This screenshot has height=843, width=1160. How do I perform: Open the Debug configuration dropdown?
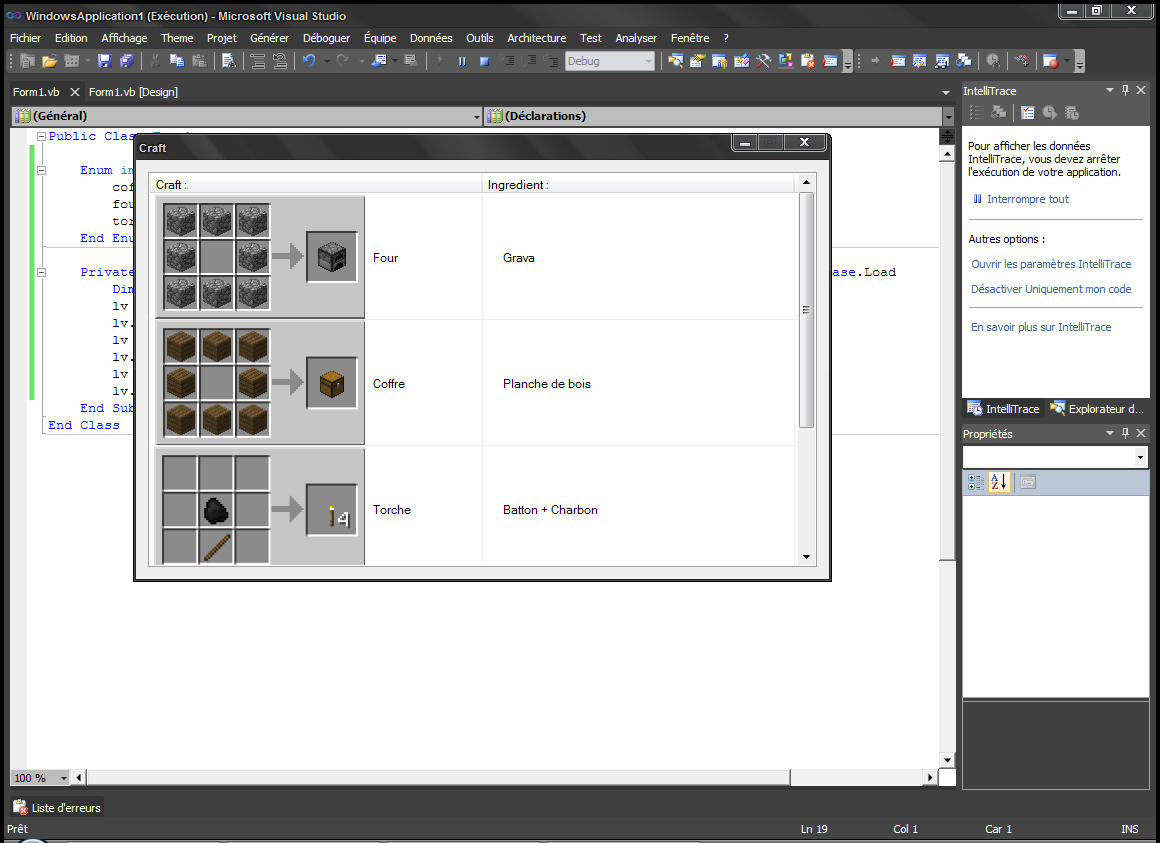click(x=649, y=61)
